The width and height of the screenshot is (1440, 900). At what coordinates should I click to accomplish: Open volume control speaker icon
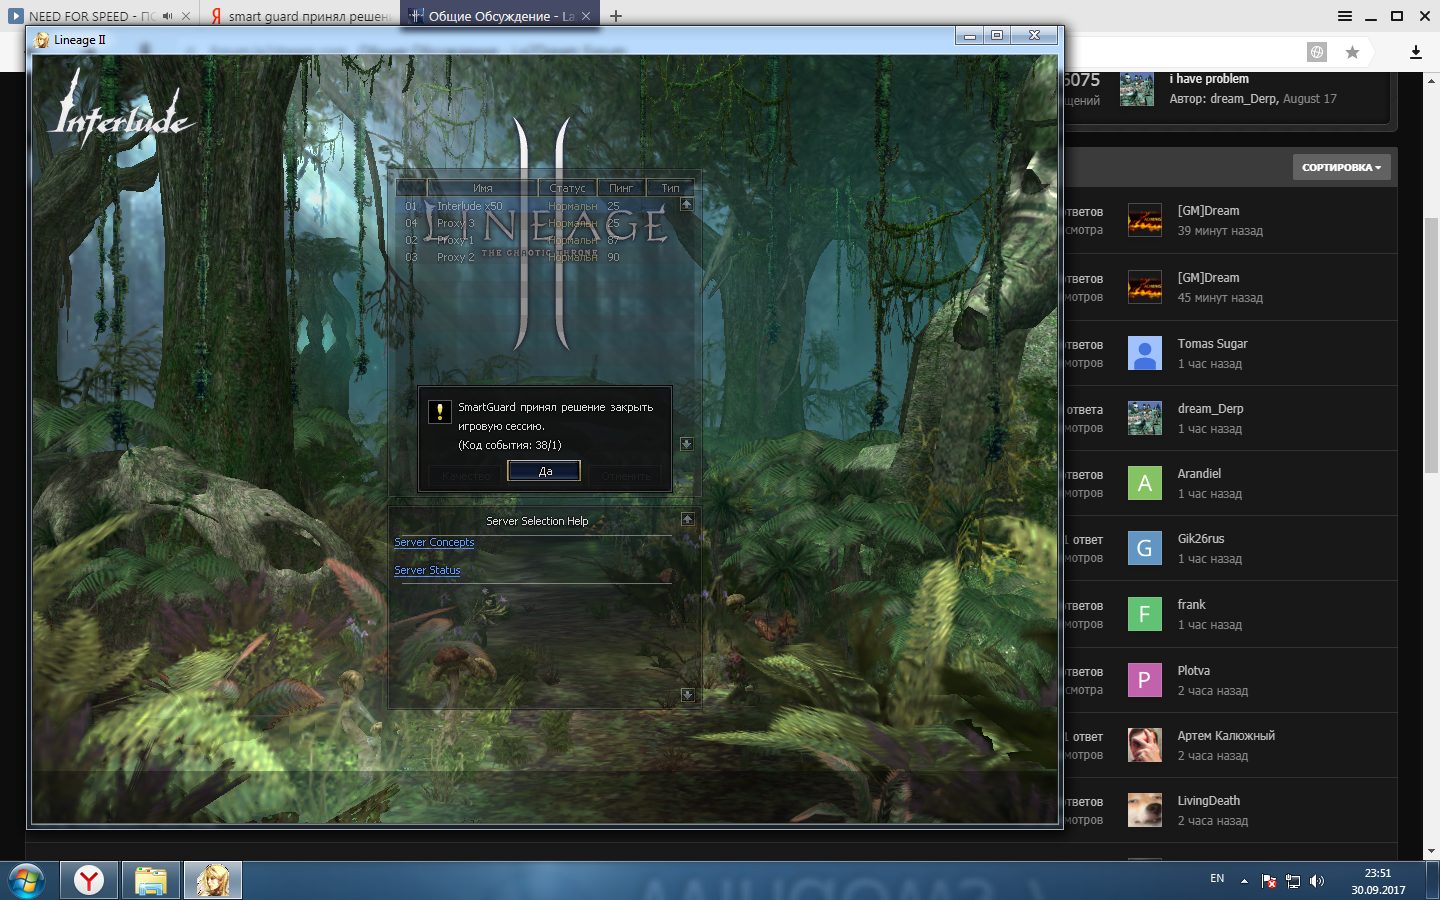pyautogui.click(x=1317, y=881)
